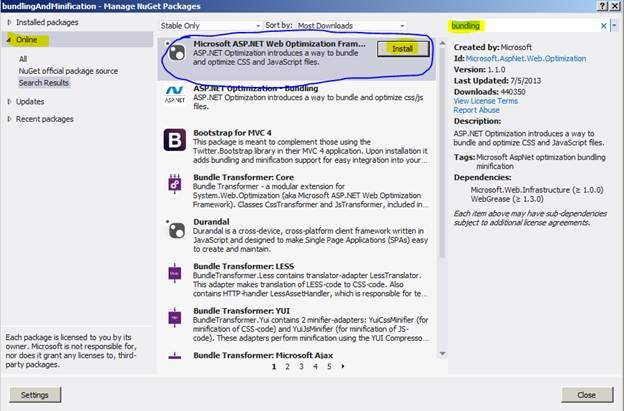
Task: Open the Settings button
Action: pyautogui.click(x=35, y=395)
